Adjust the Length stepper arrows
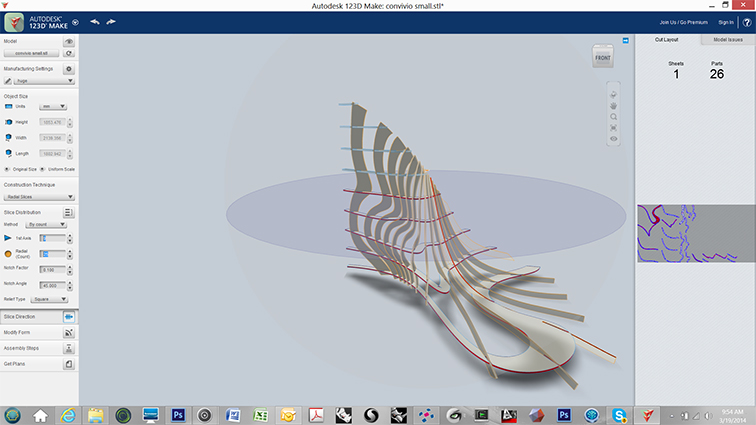Viewport: 756px width, 425px height. click(70, 154)
